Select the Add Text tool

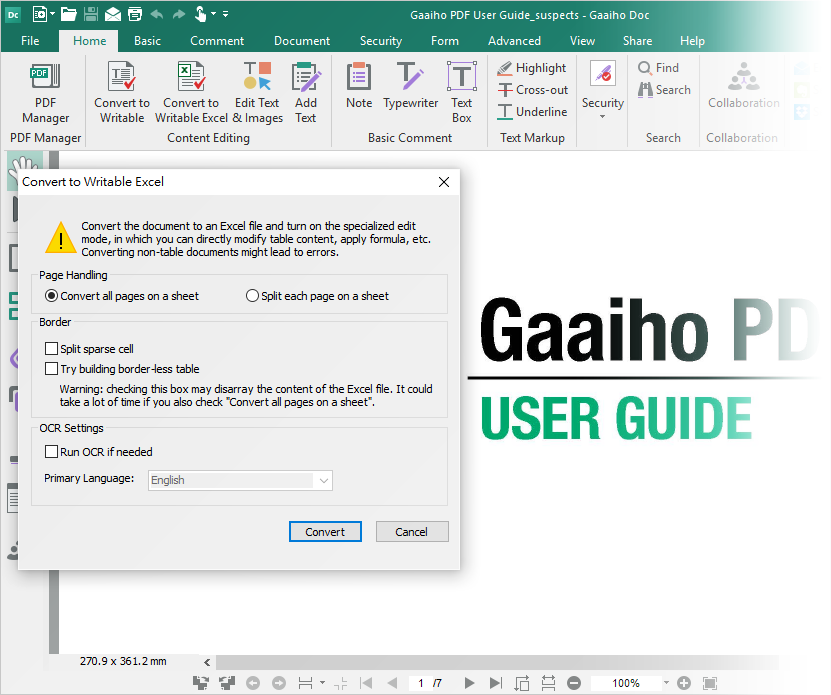(x=306, y=93)
